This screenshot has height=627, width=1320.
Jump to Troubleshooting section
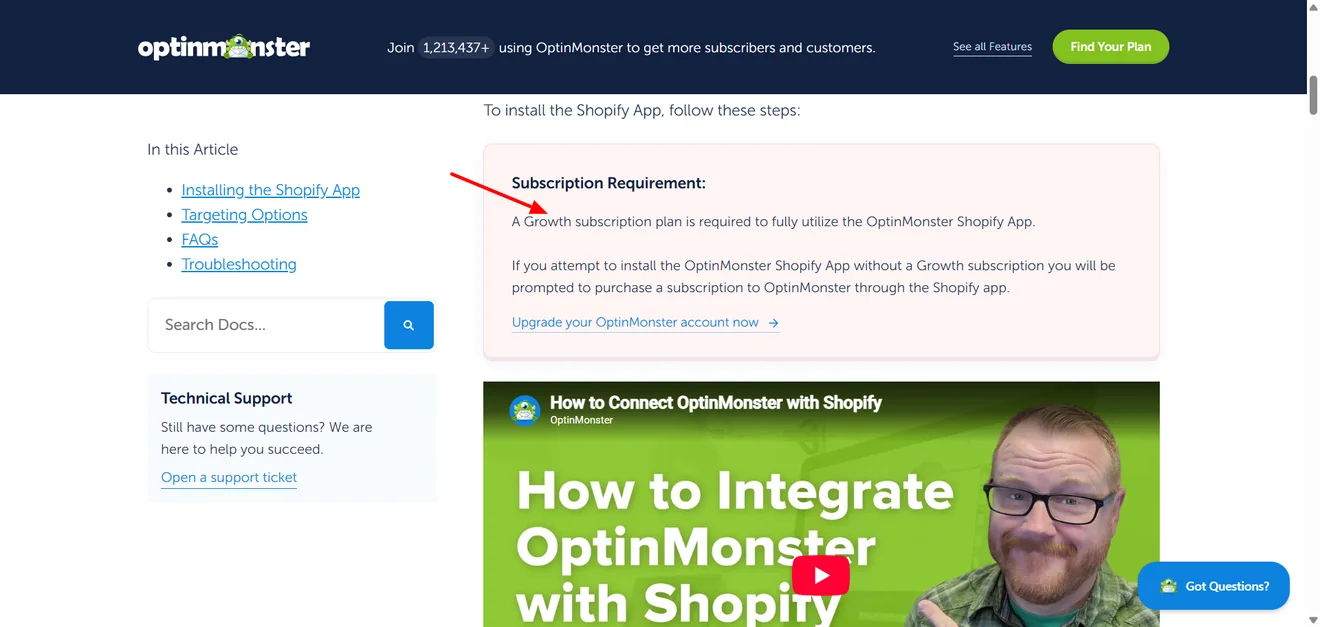[238, 265]
